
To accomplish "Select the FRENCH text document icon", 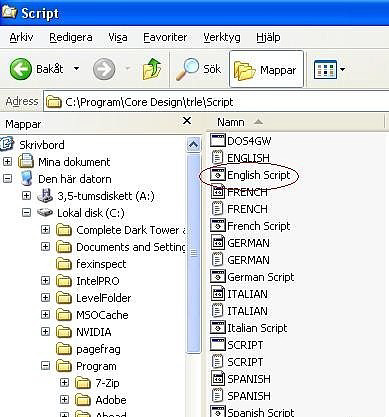I will 217,209.
